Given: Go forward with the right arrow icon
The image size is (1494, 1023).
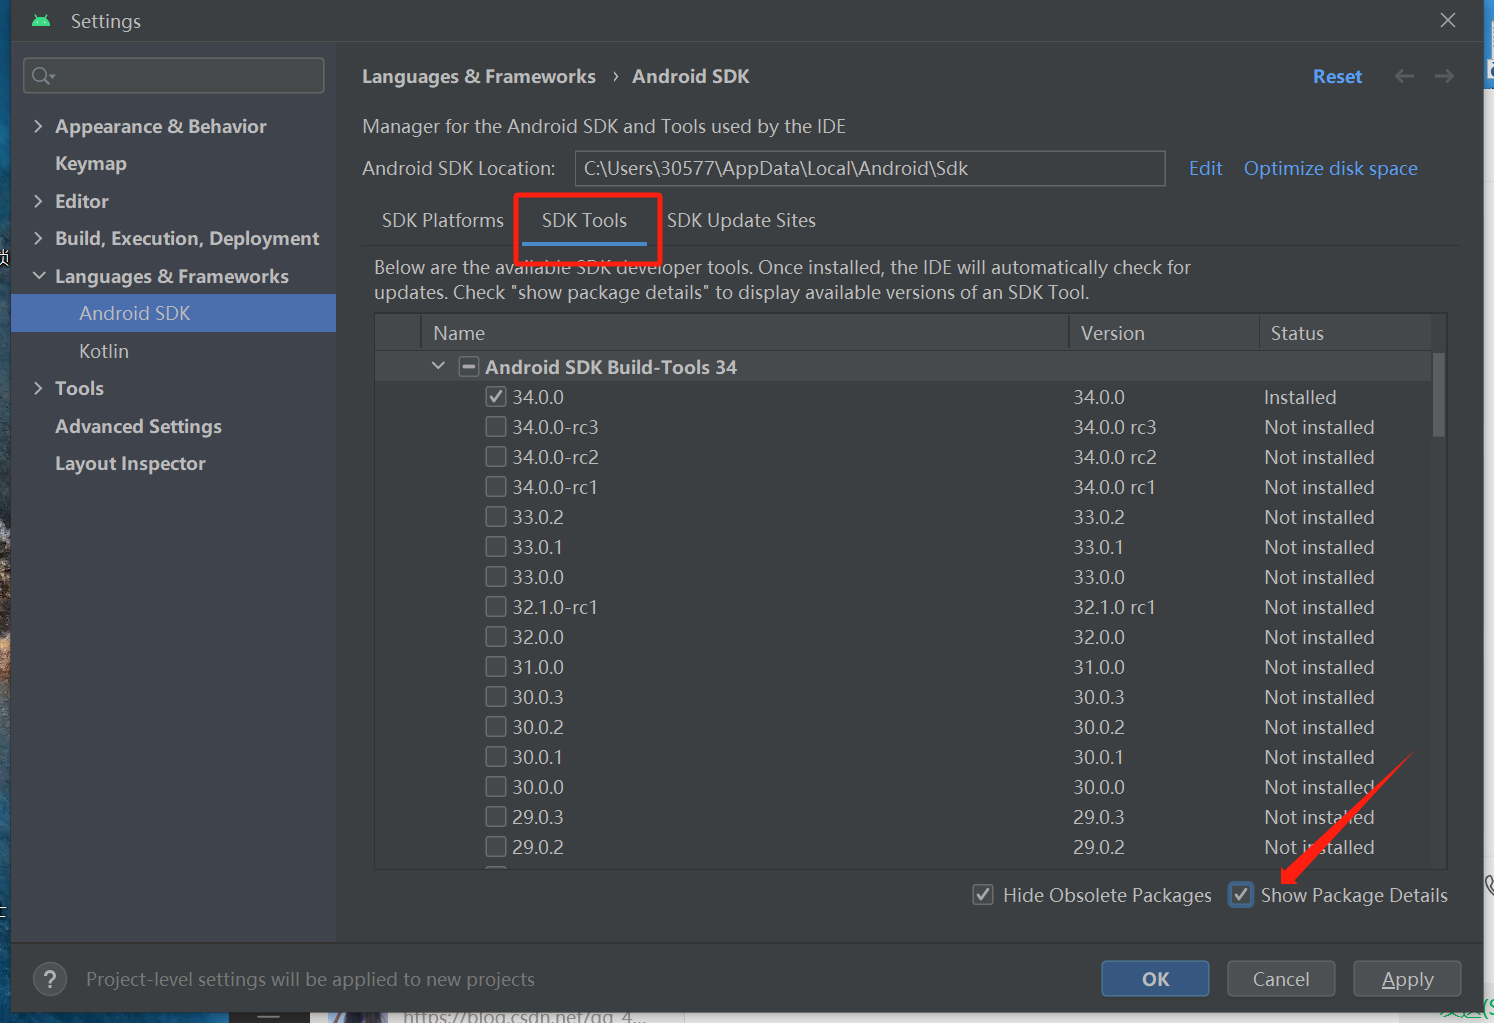Looking at the screenshot, I should coord(1444,76).
